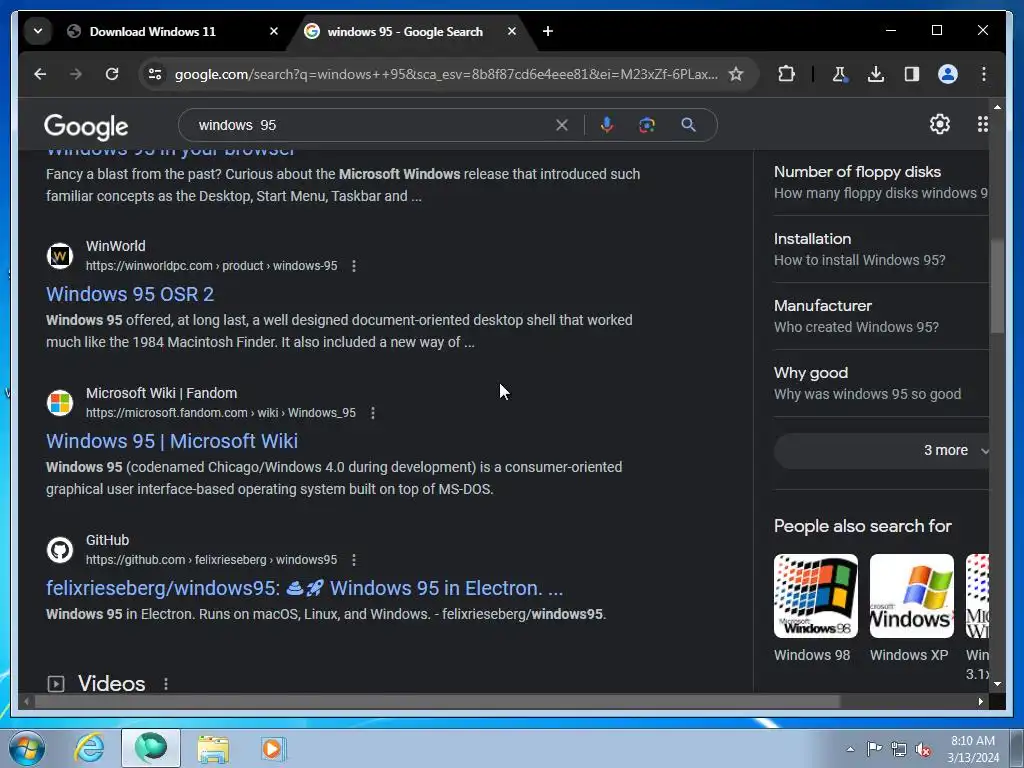The height and width of the screenshot is (768, 1024).
Task: Click the forward navigation arrow
Action: click(x=76, y=74)
